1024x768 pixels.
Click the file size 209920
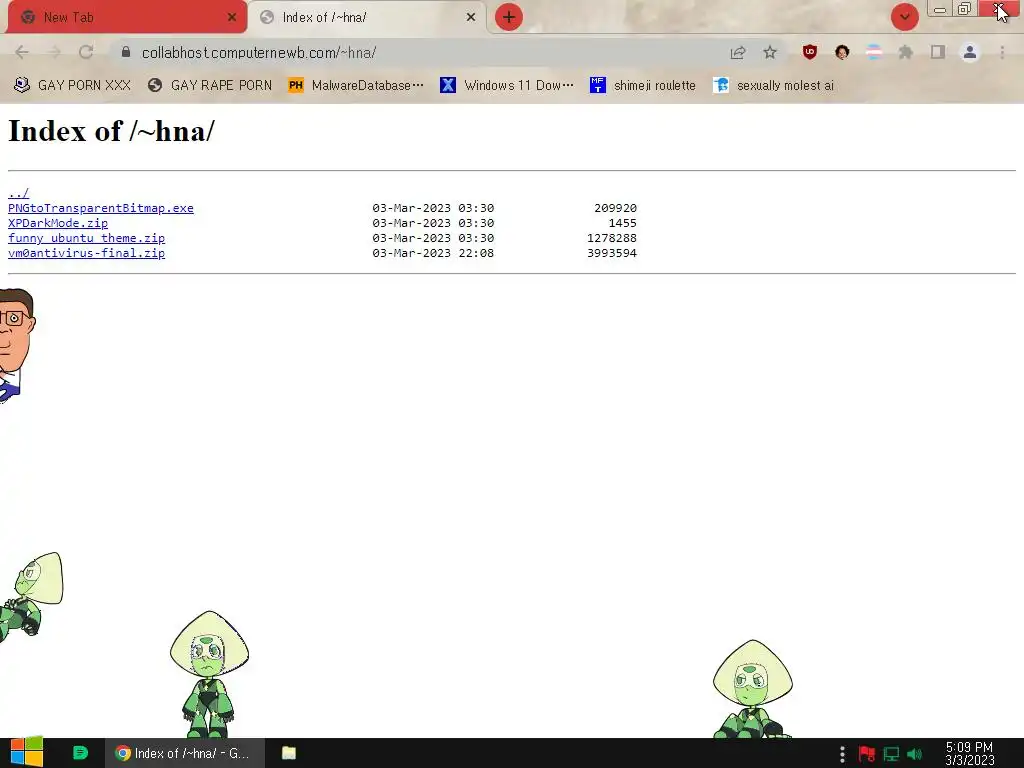tap(615, 208)
